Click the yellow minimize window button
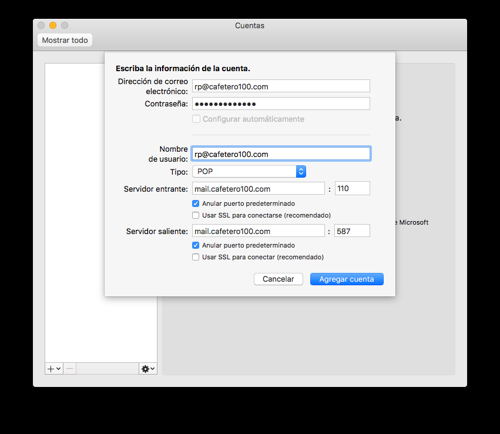 (53, 25)
